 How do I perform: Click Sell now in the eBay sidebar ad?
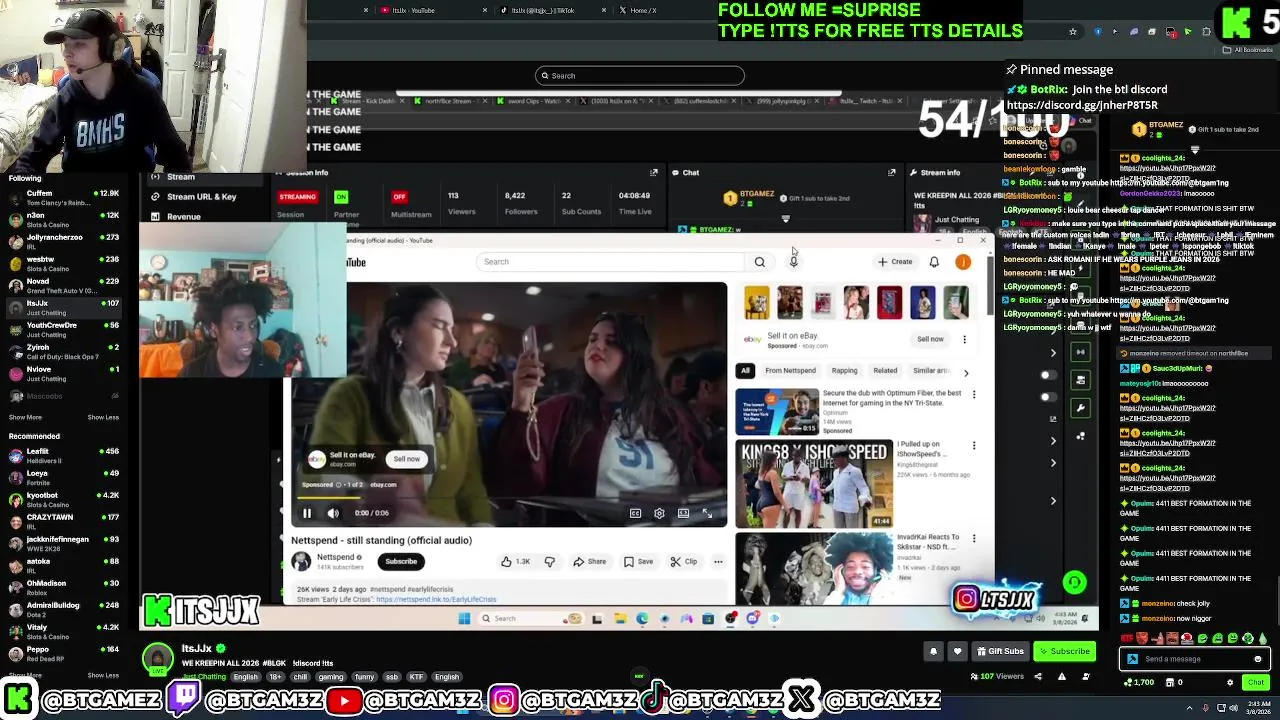pyautogui.click(x=930, y=339)
